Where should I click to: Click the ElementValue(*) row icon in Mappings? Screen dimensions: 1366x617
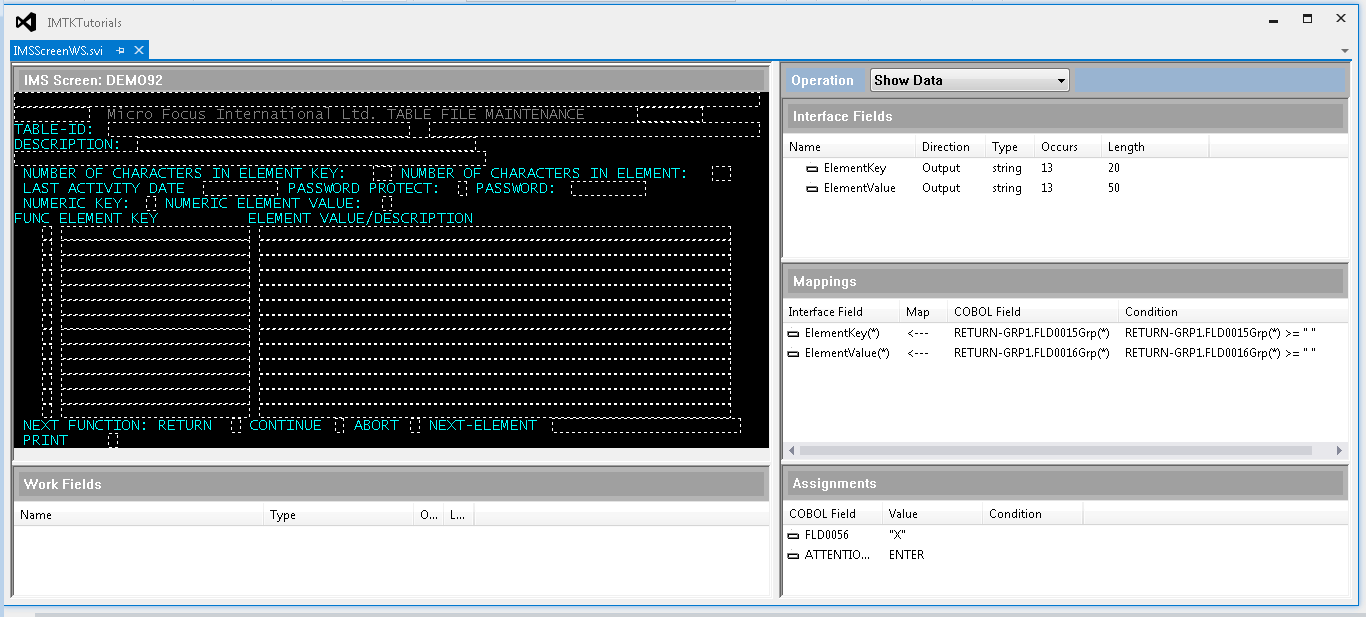[x=791, y=353]
